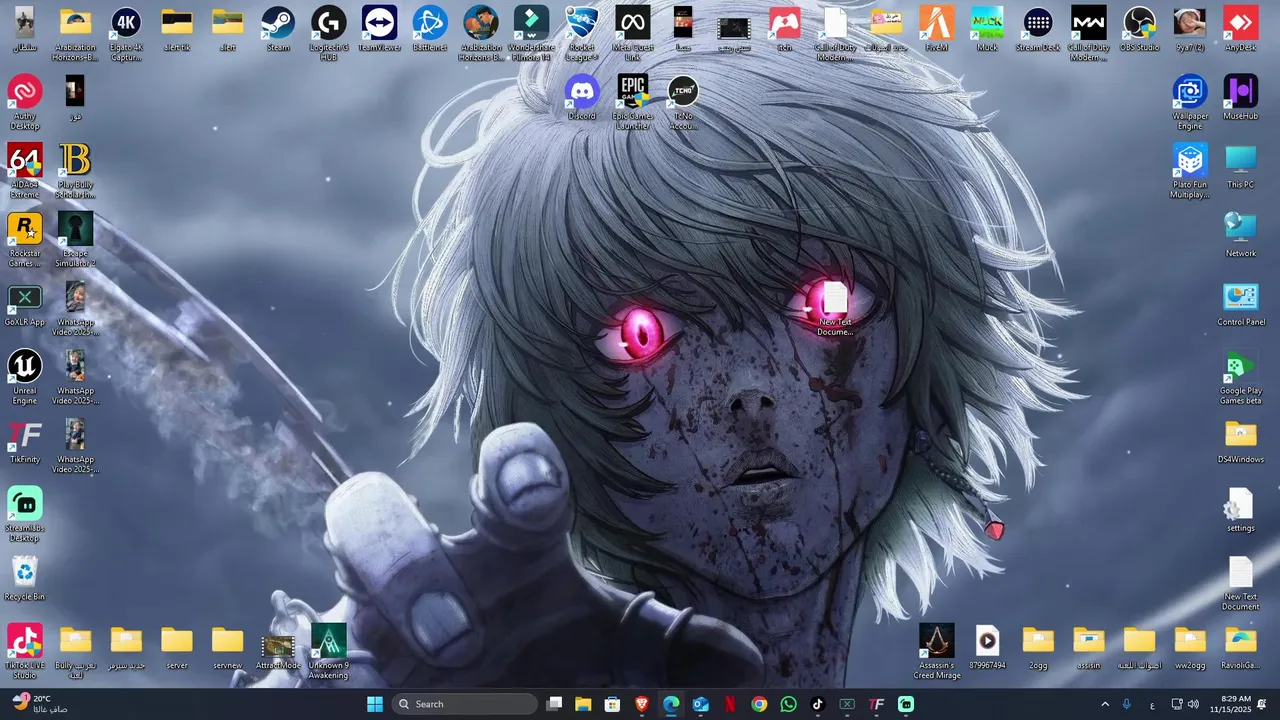Launch the GoXLR App desktop shortcut
This screenshot has width=1280, height=720.
pos(25,304)
